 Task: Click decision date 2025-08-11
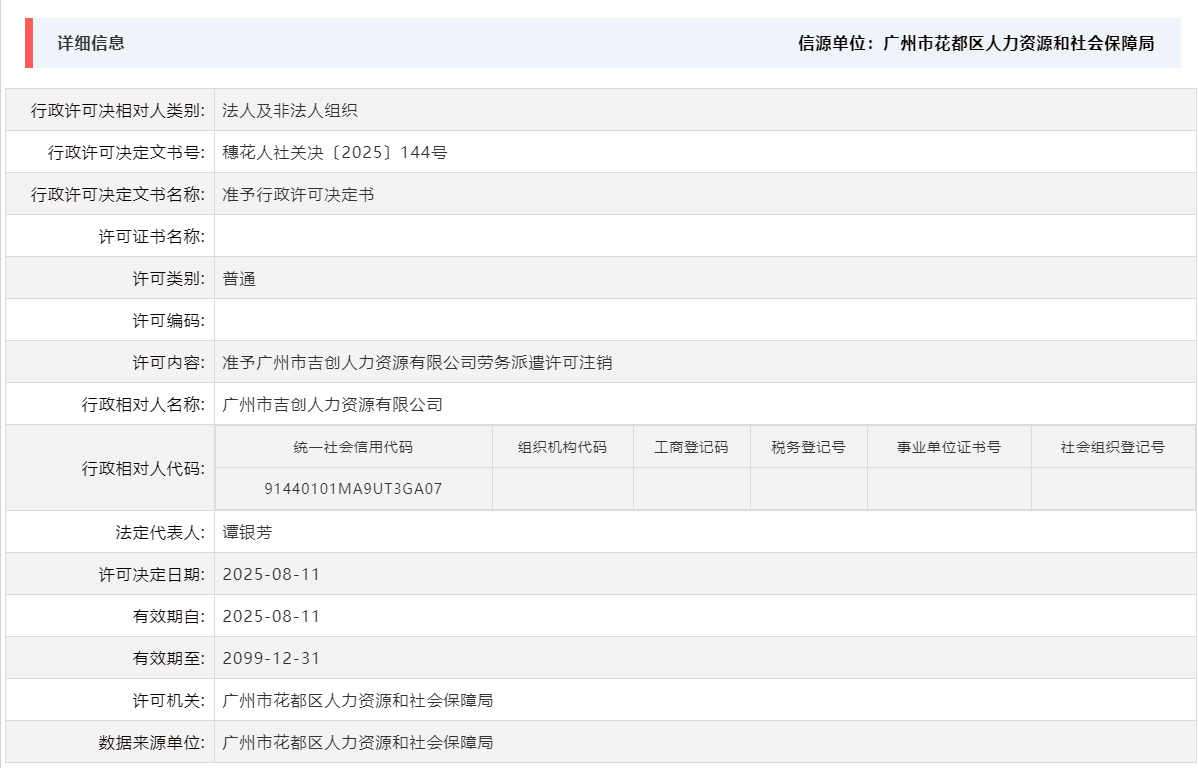pyautogui.click(x=270, y=573)
